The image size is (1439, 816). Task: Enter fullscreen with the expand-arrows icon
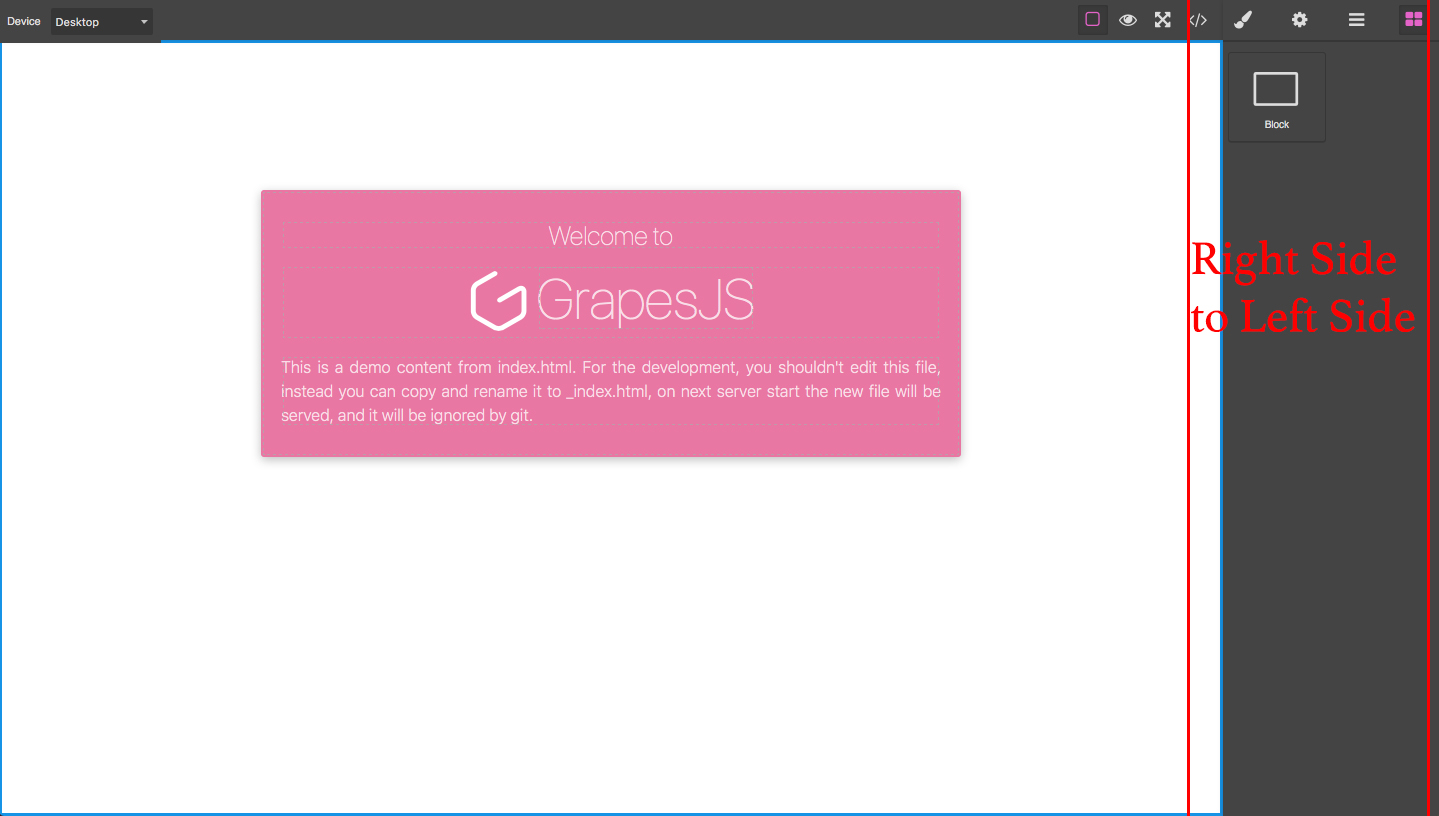point(1163,20)
